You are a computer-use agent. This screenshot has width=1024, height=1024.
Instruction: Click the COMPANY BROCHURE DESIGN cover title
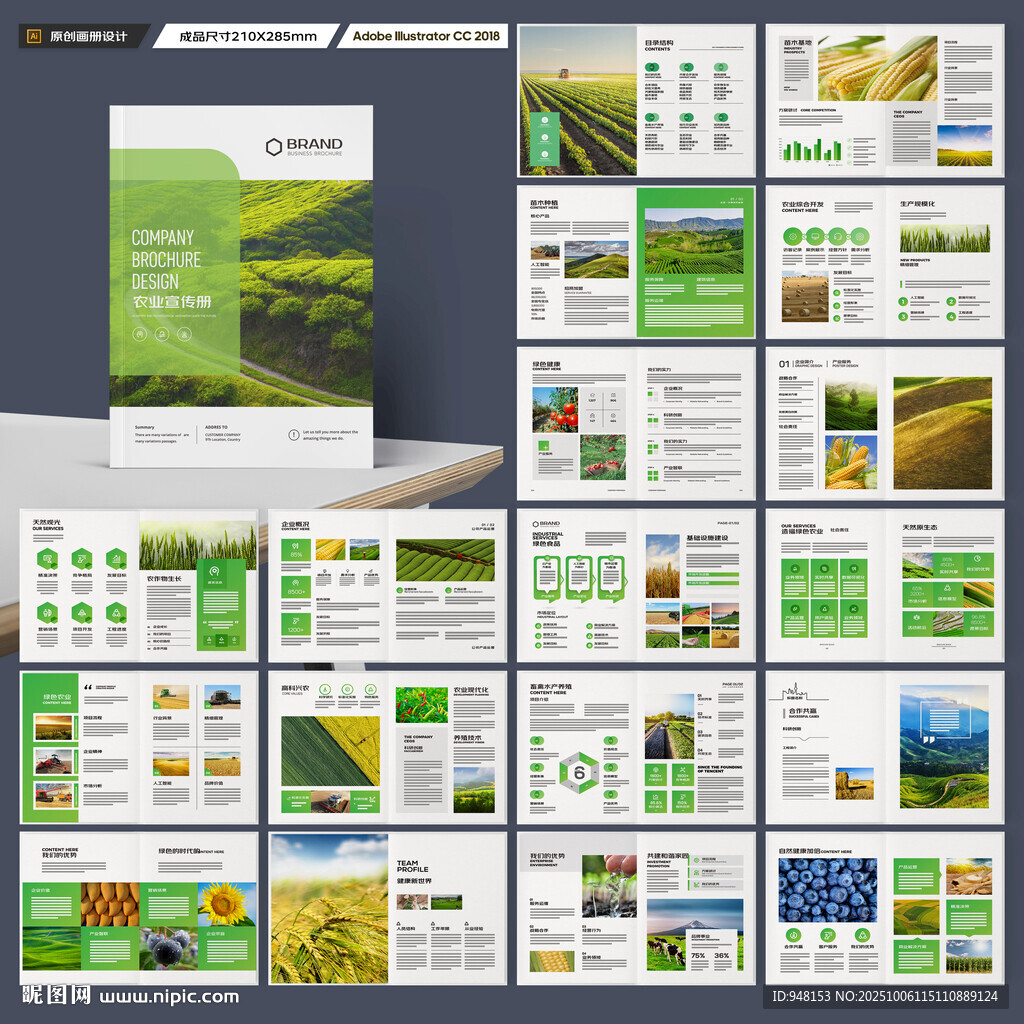(166, 259)
